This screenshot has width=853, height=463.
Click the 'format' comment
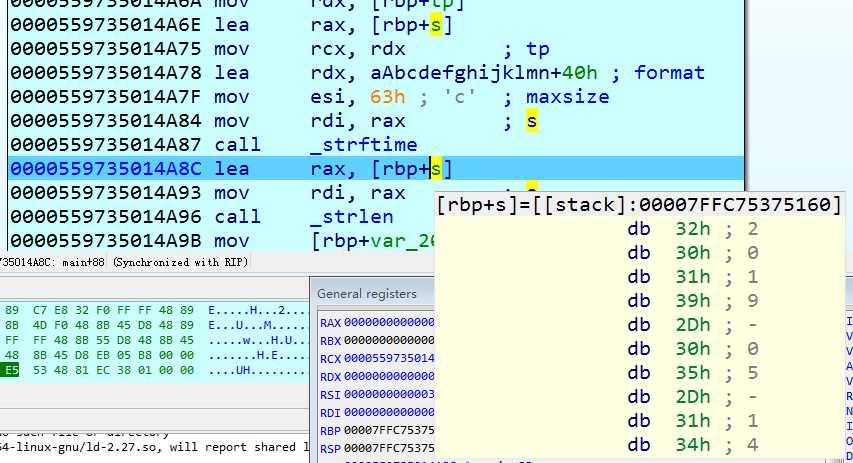click(669, 73)
